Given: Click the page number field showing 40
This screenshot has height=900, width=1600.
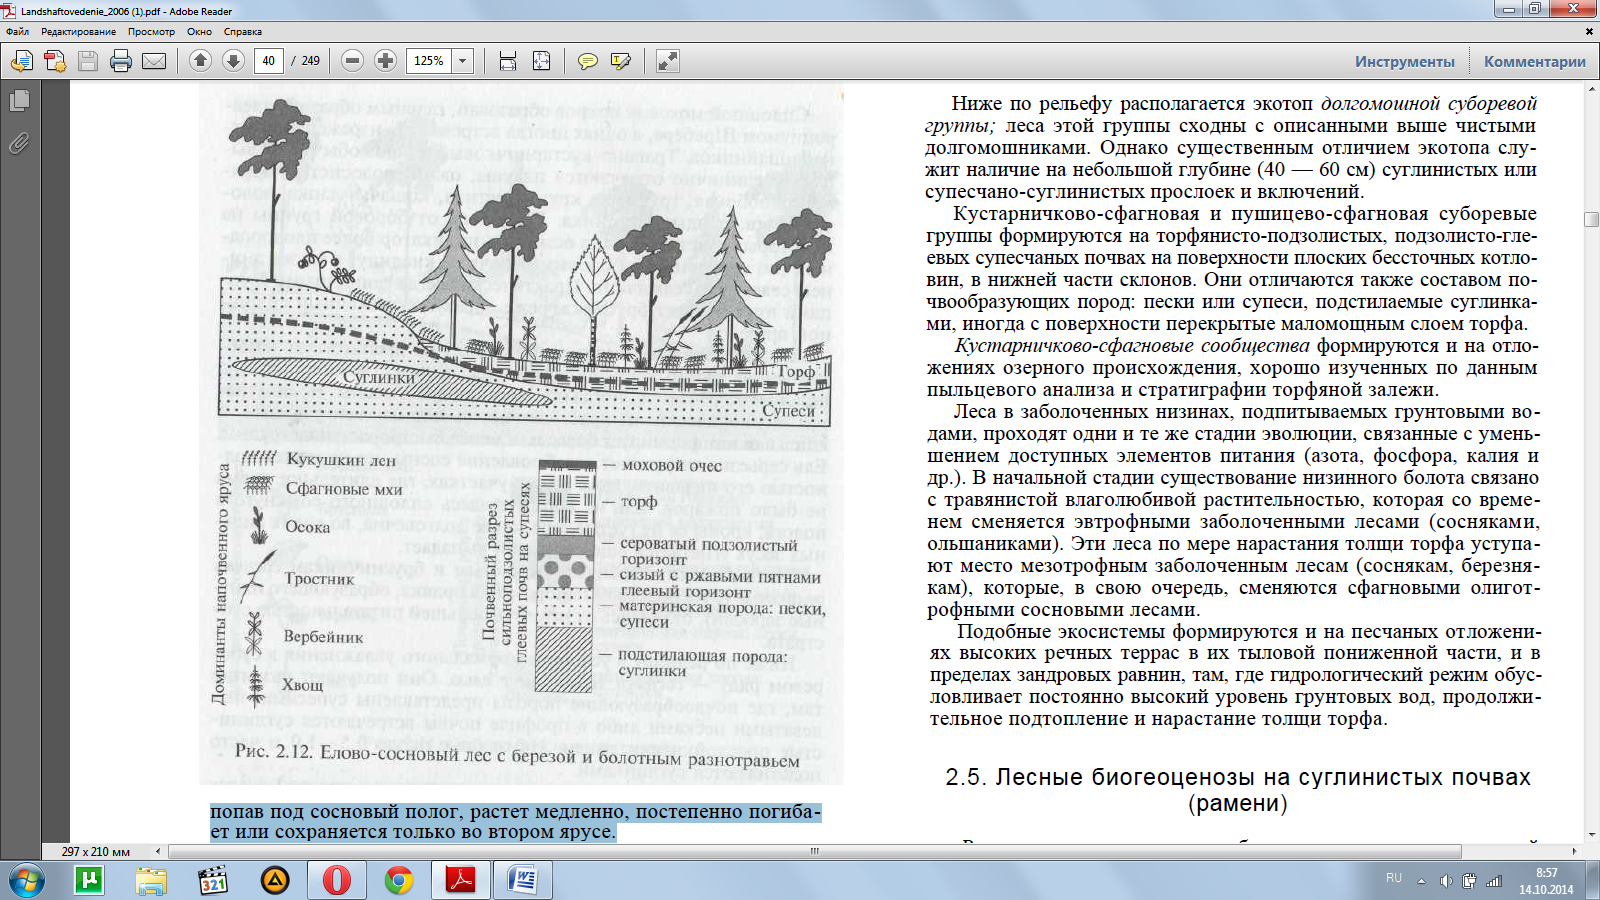Looking at the screenshot, I should (268, 61).
